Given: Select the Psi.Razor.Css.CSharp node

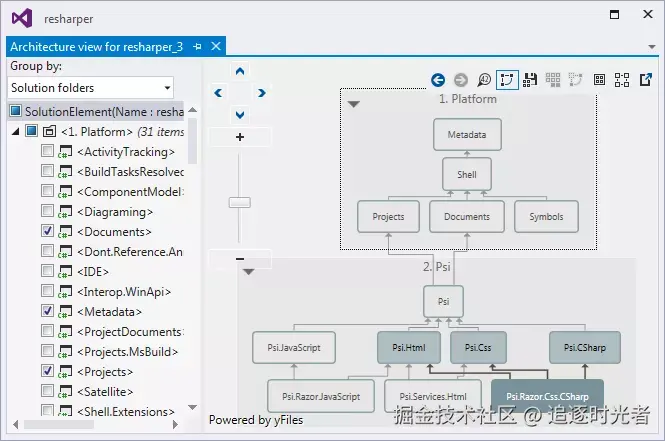Looking at the screenshot, I should click(547, 396).
